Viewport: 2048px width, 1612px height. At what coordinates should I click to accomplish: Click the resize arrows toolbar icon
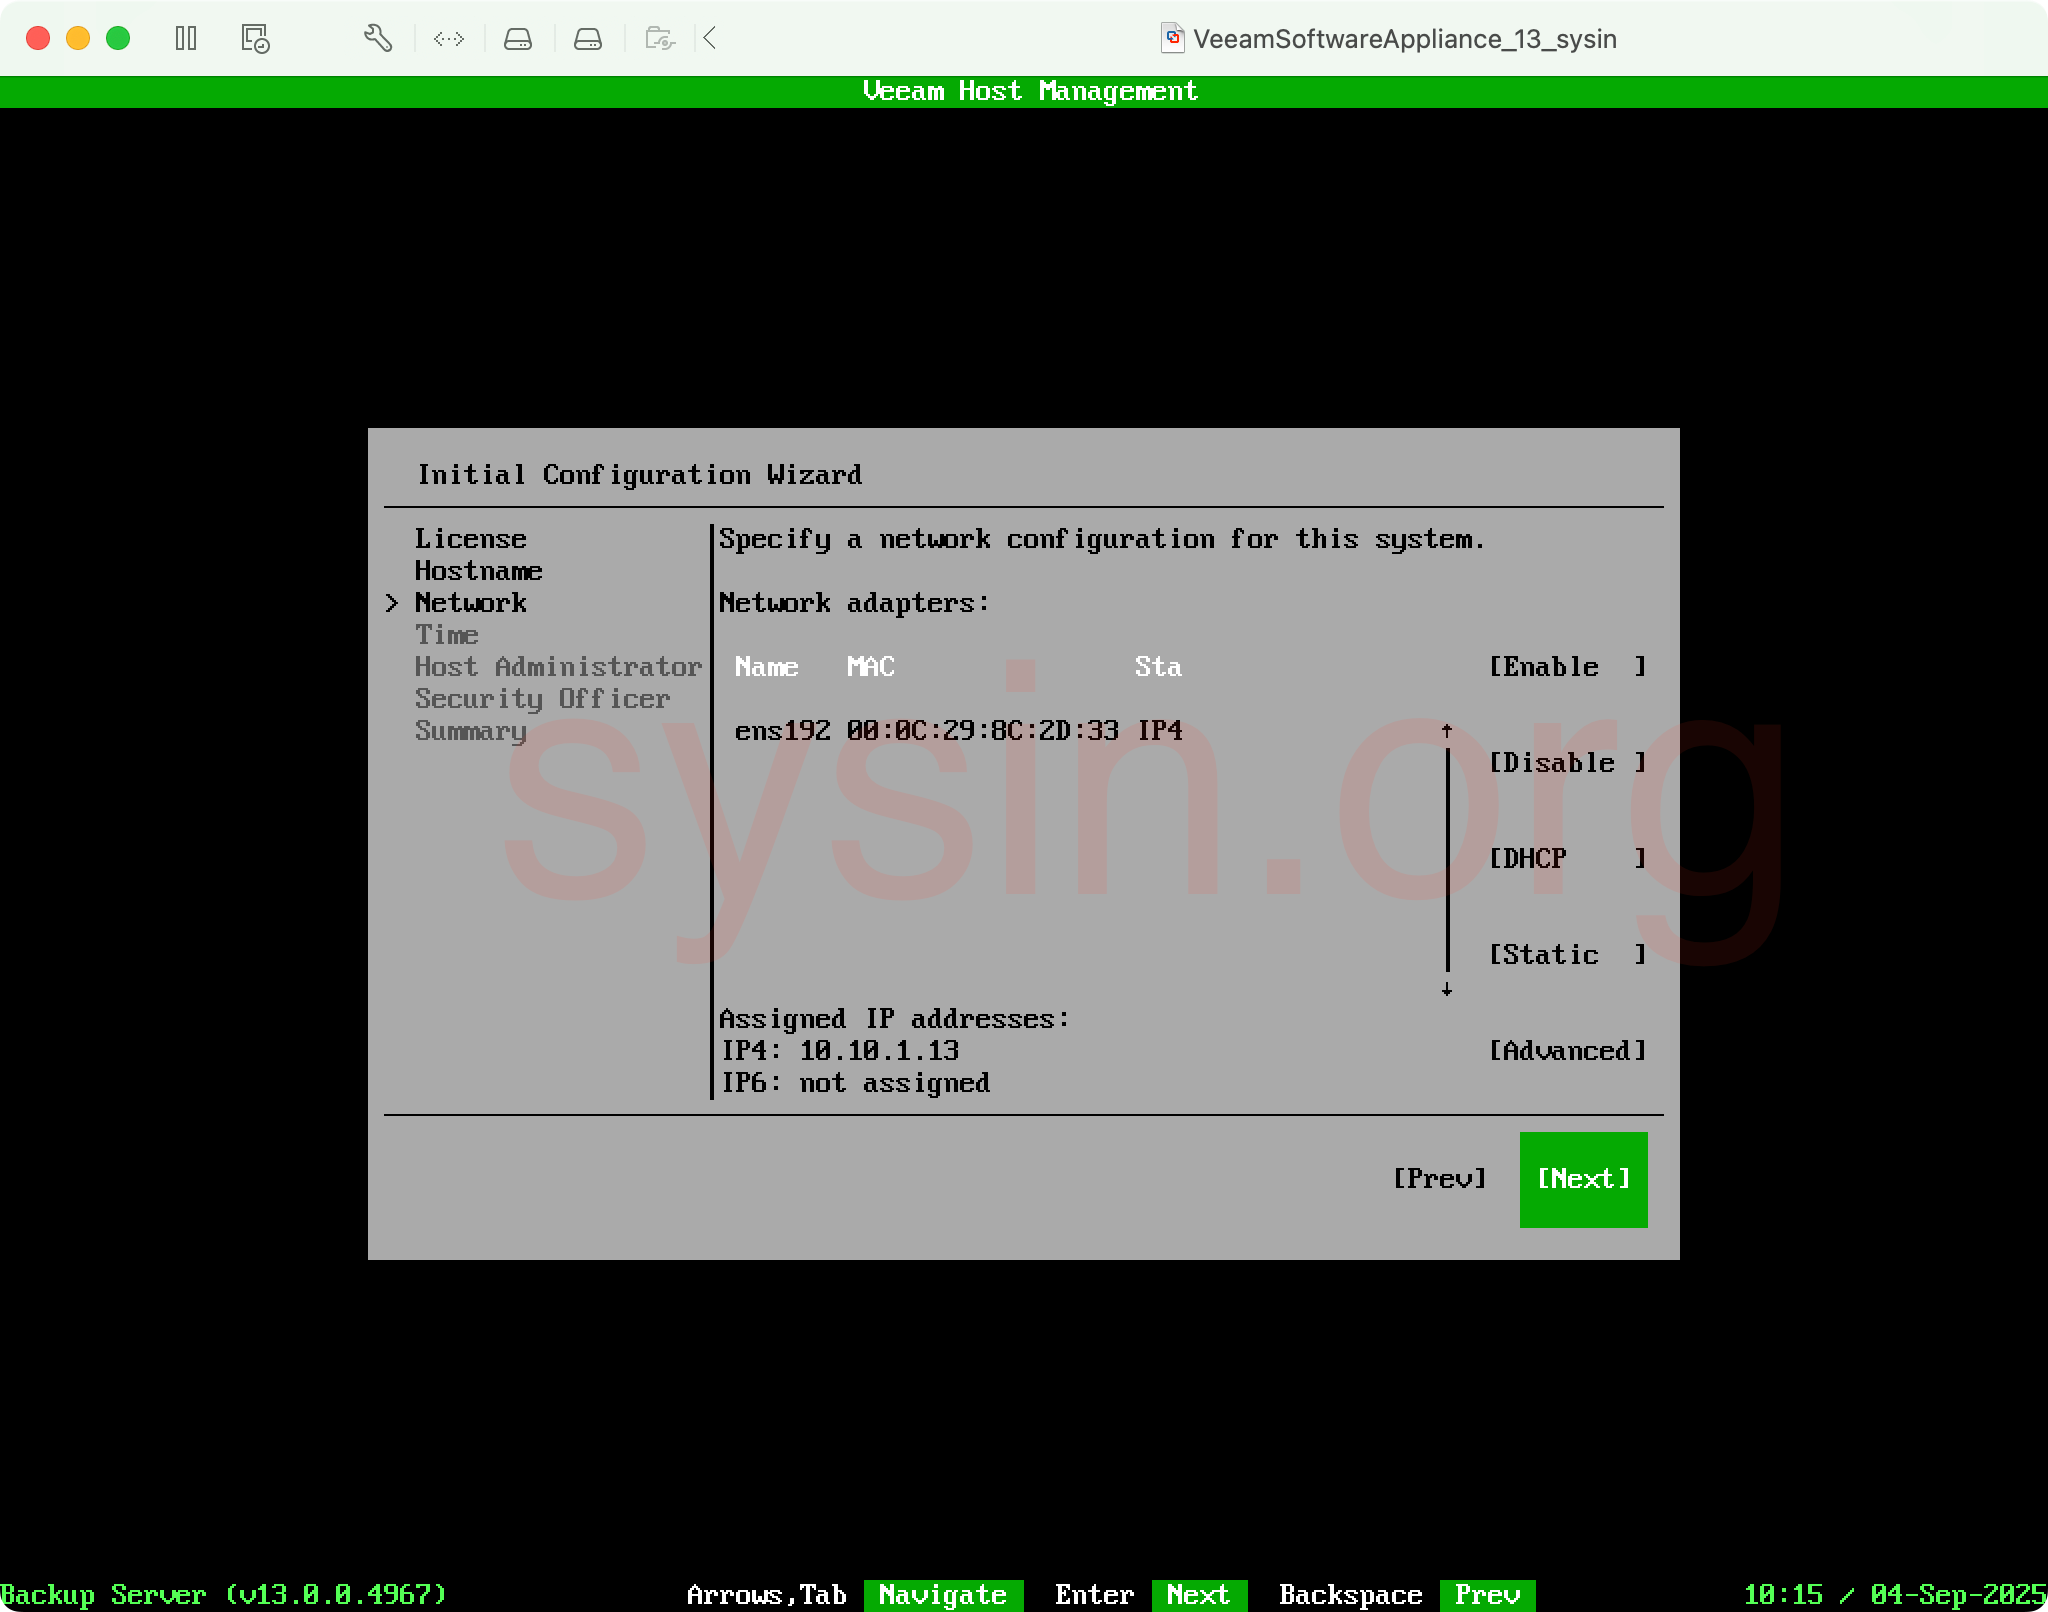click(449, 39)
